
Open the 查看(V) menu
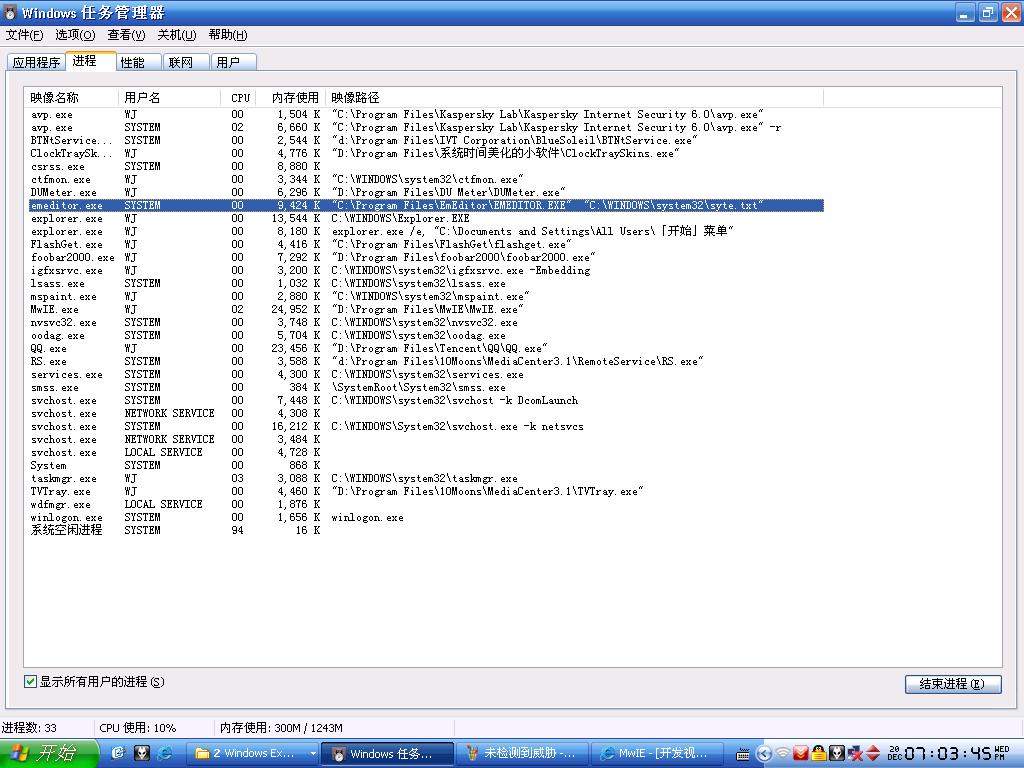click(126, 35)
